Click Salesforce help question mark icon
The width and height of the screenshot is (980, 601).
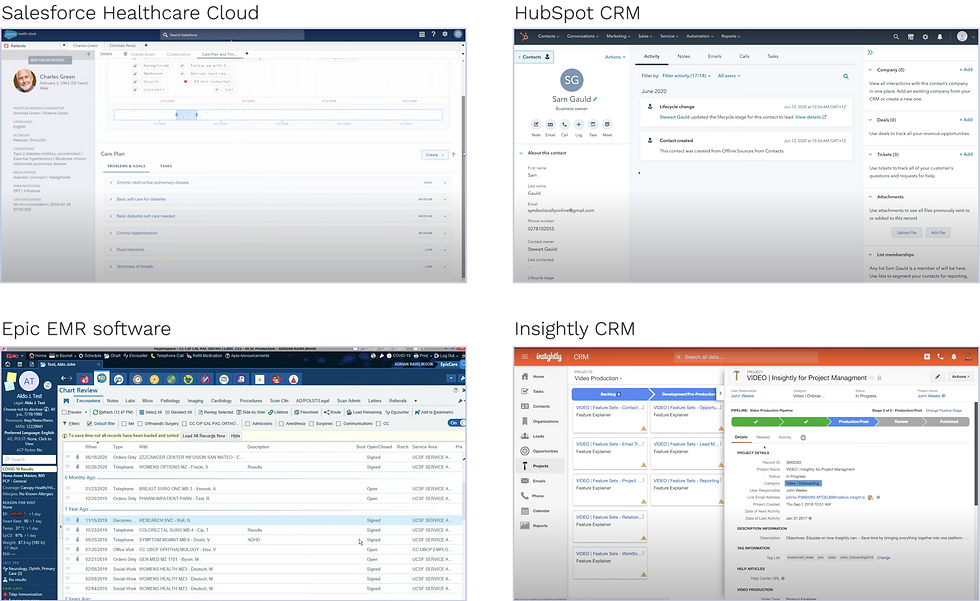tap(433, 34)
